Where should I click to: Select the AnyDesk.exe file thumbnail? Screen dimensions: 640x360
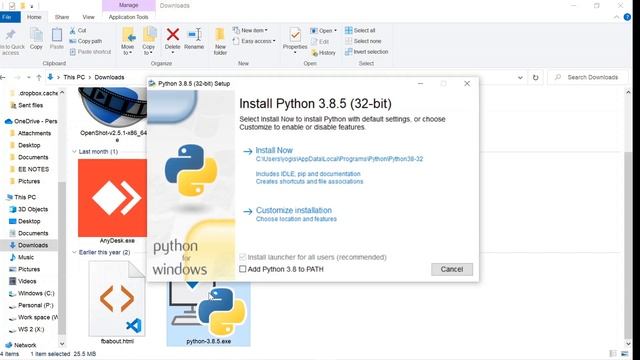112,198
